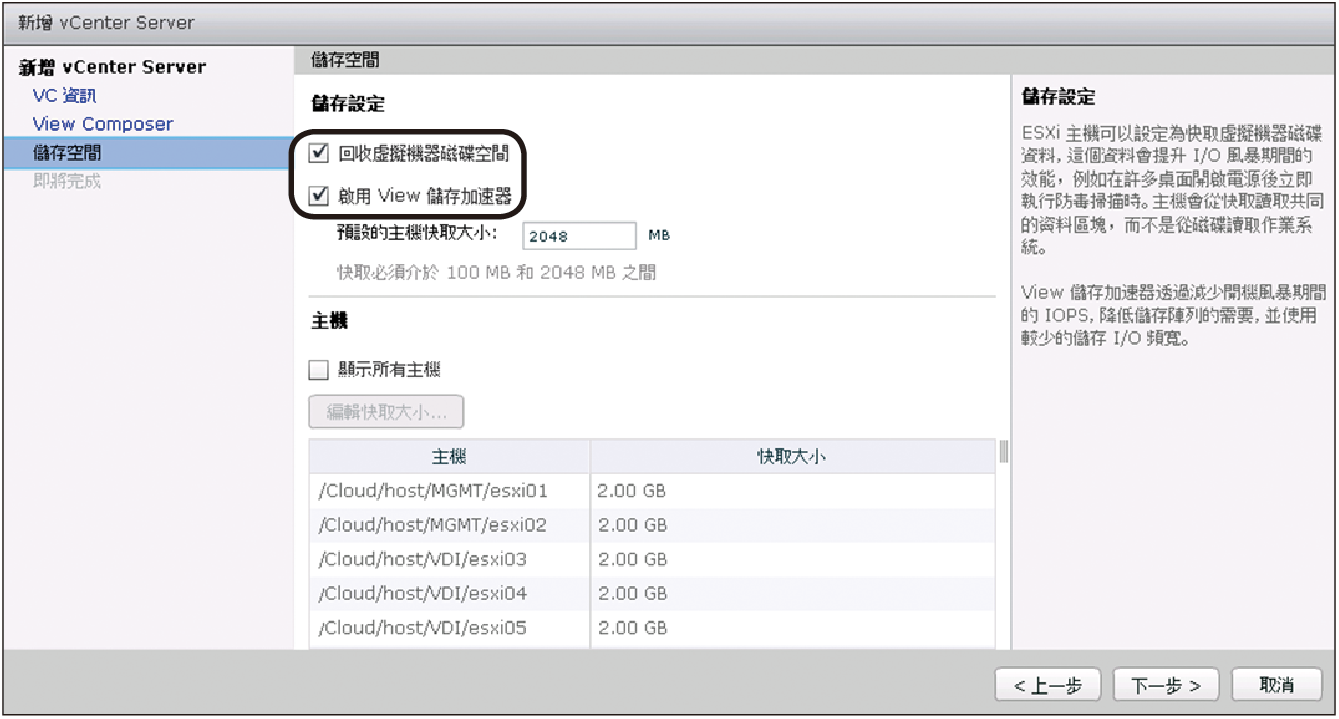The width and height of the screenshot is (1339, 719).
Task: Click the 編輯快取大小 button
Action: [386, 412]
